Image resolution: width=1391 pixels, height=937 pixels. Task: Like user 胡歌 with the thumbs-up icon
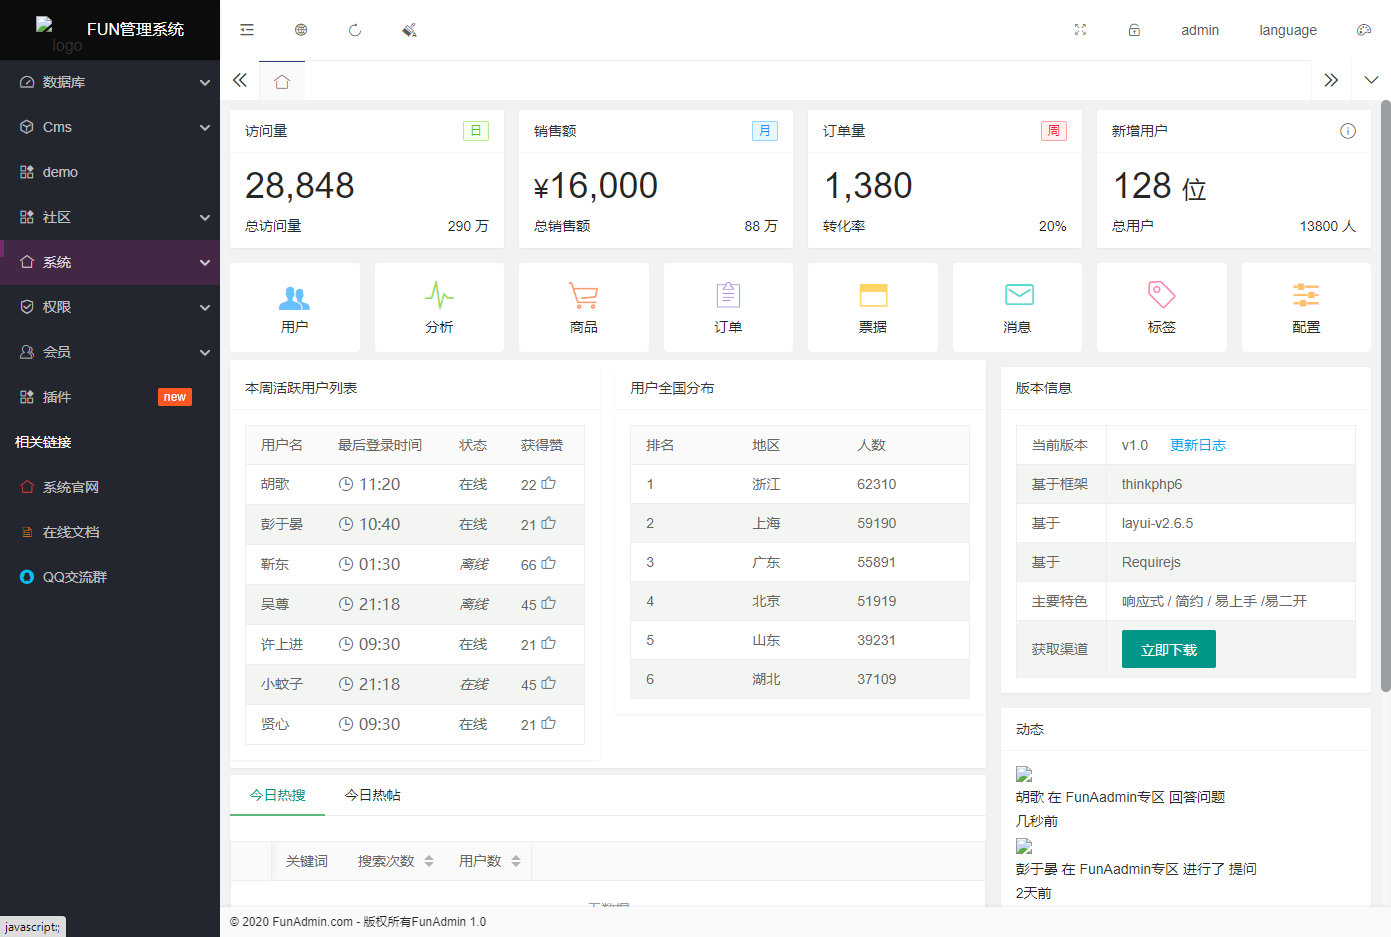click(x=549, y=484)
